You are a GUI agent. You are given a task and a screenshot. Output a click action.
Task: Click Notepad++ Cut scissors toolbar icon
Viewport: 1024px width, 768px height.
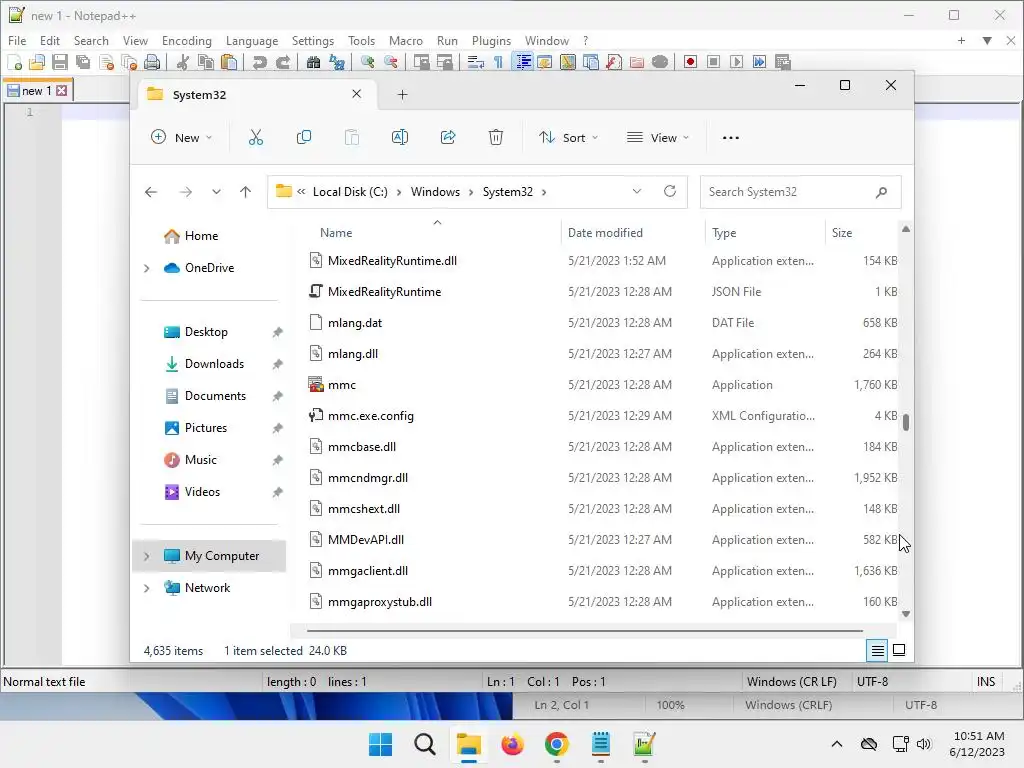point(183,62)
